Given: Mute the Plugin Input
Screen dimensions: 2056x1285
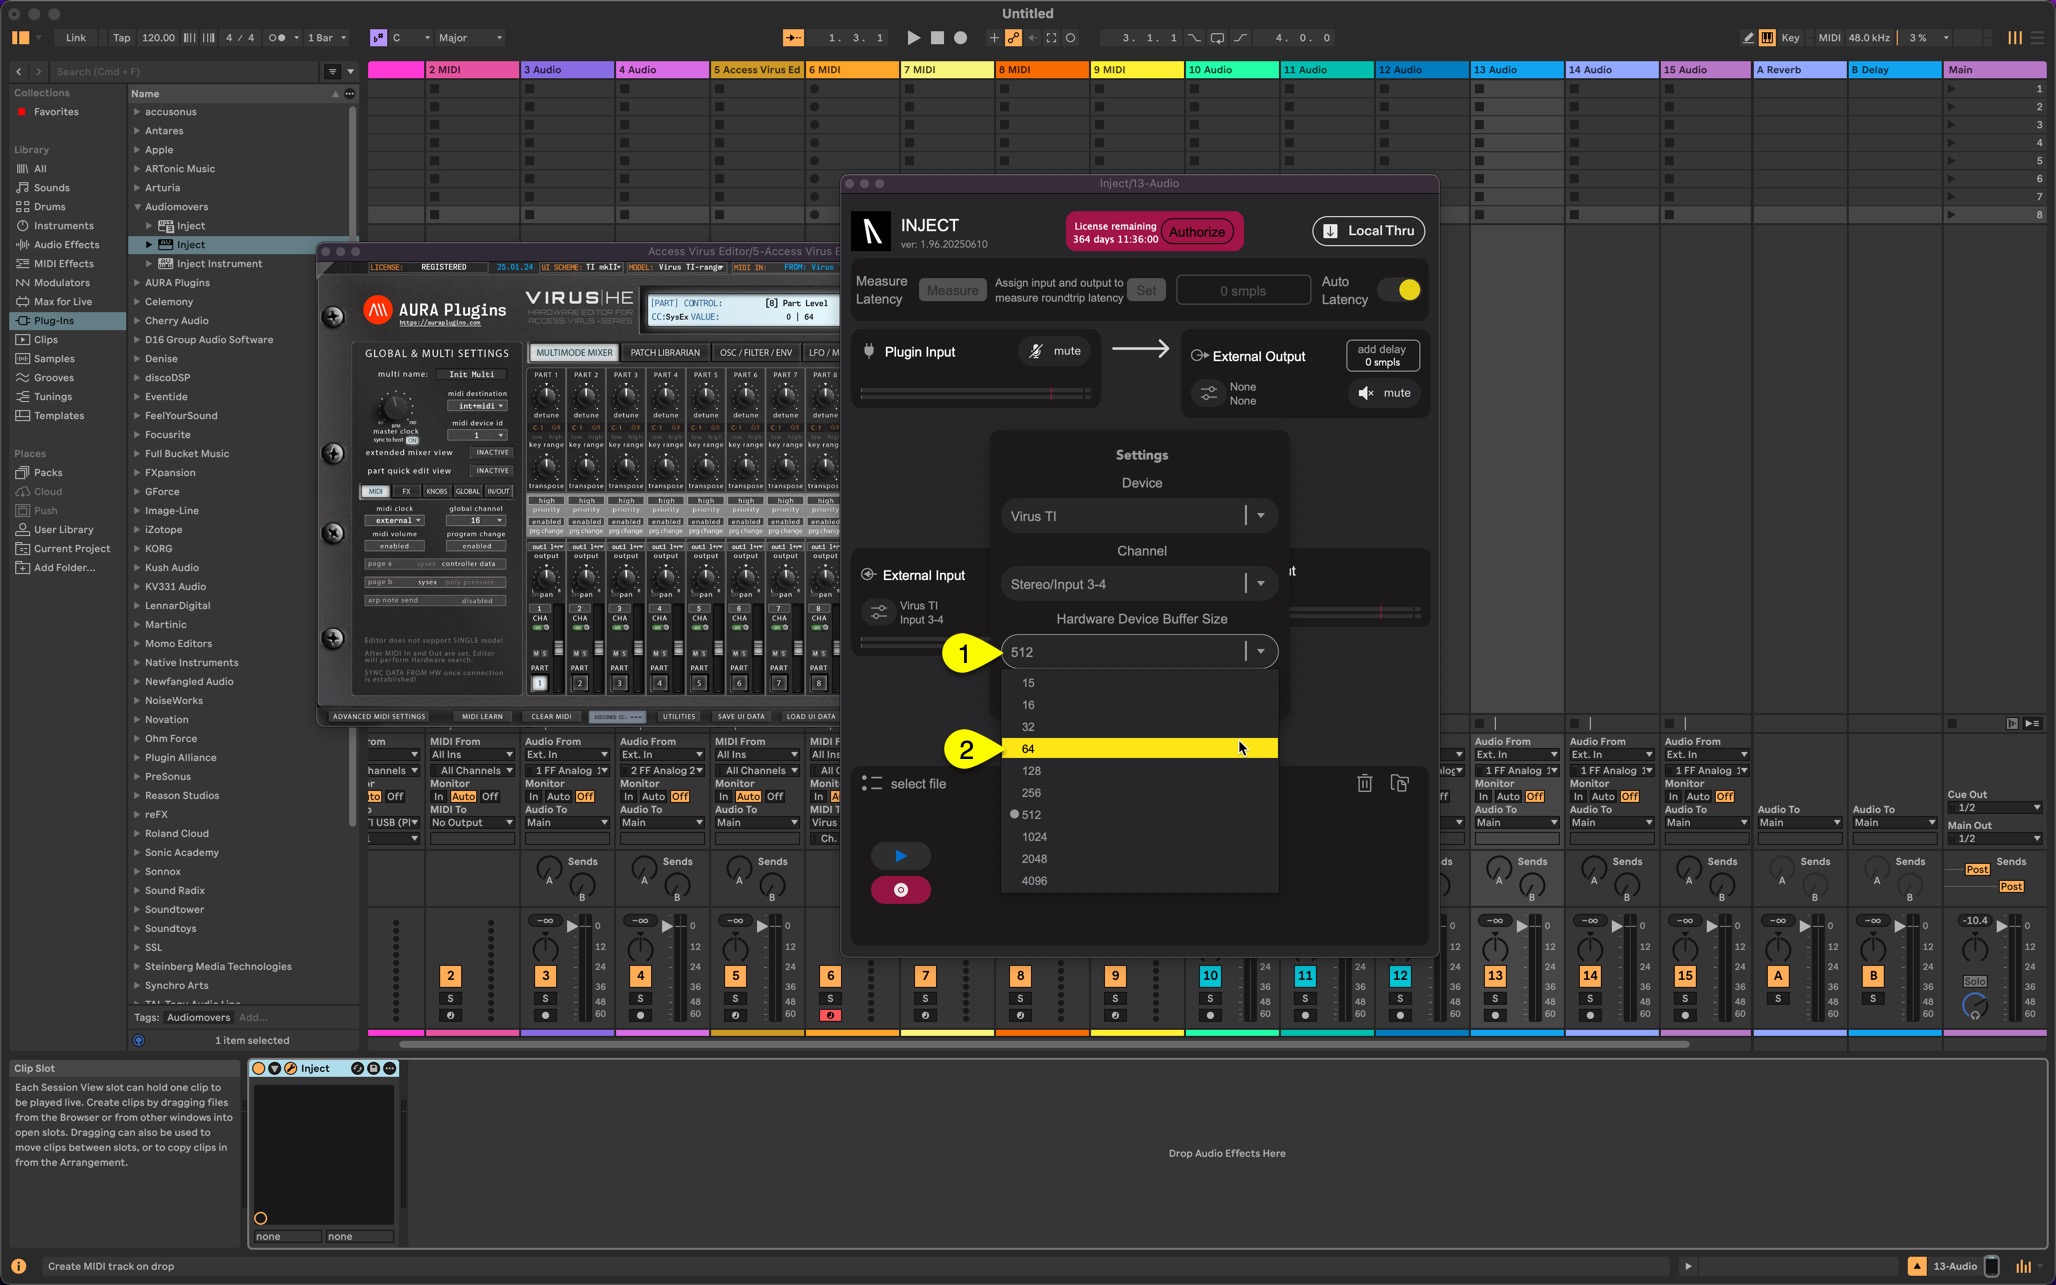Looking at the screenshot, I should 1055,351.
